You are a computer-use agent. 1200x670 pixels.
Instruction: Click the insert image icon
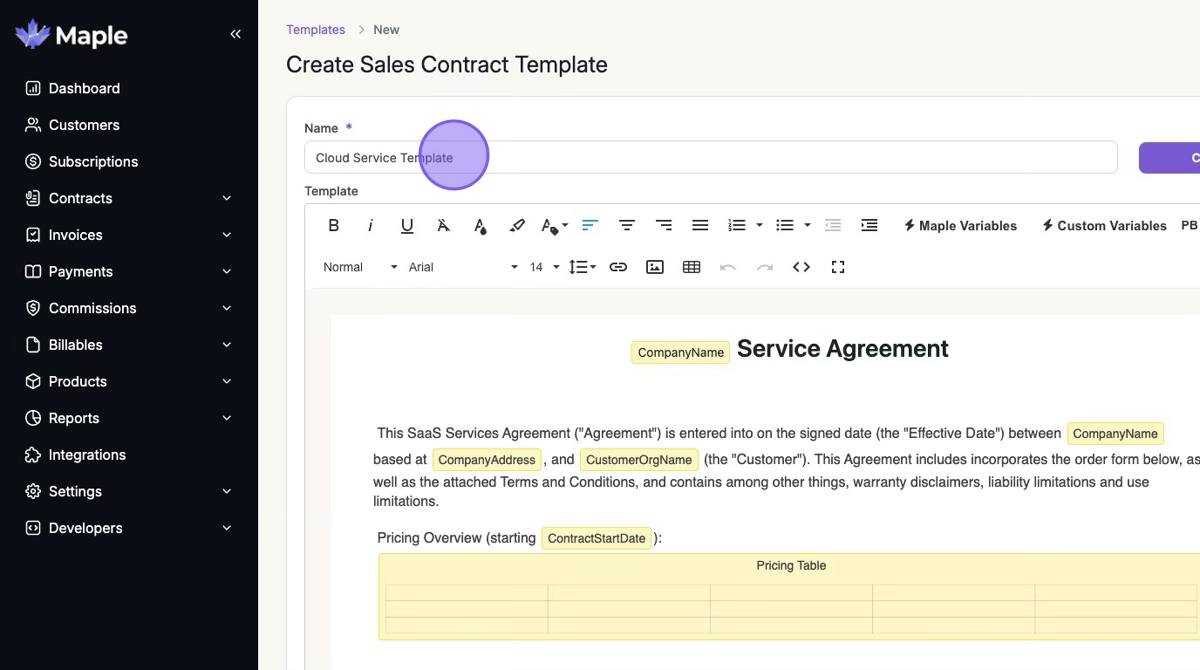click(x=655, y=267)
